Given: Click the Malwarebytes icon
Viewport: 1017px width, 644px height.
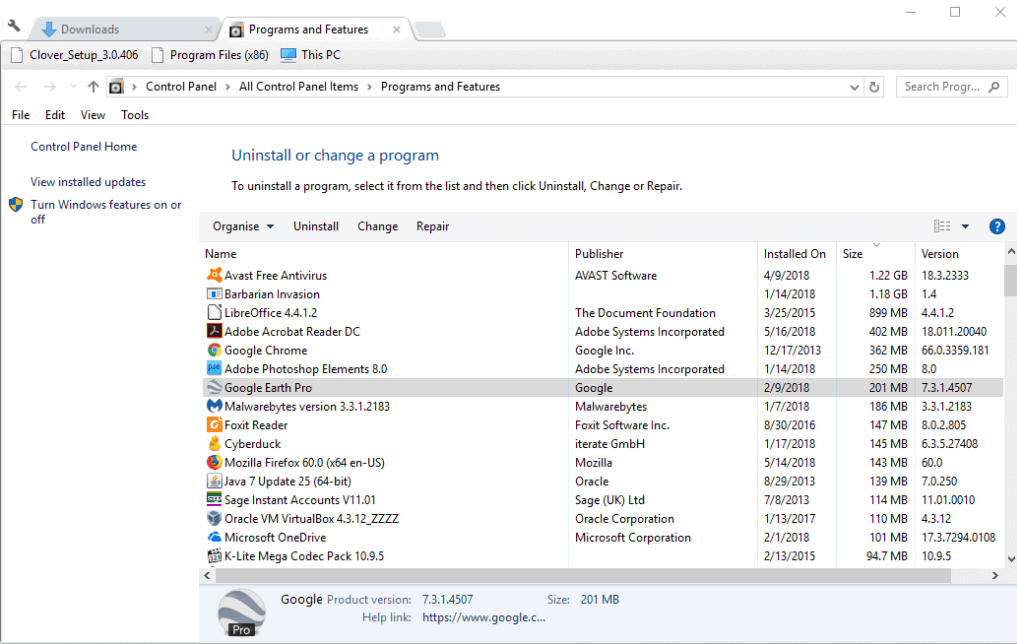Looking at the screenshot, I should (214, 406).
